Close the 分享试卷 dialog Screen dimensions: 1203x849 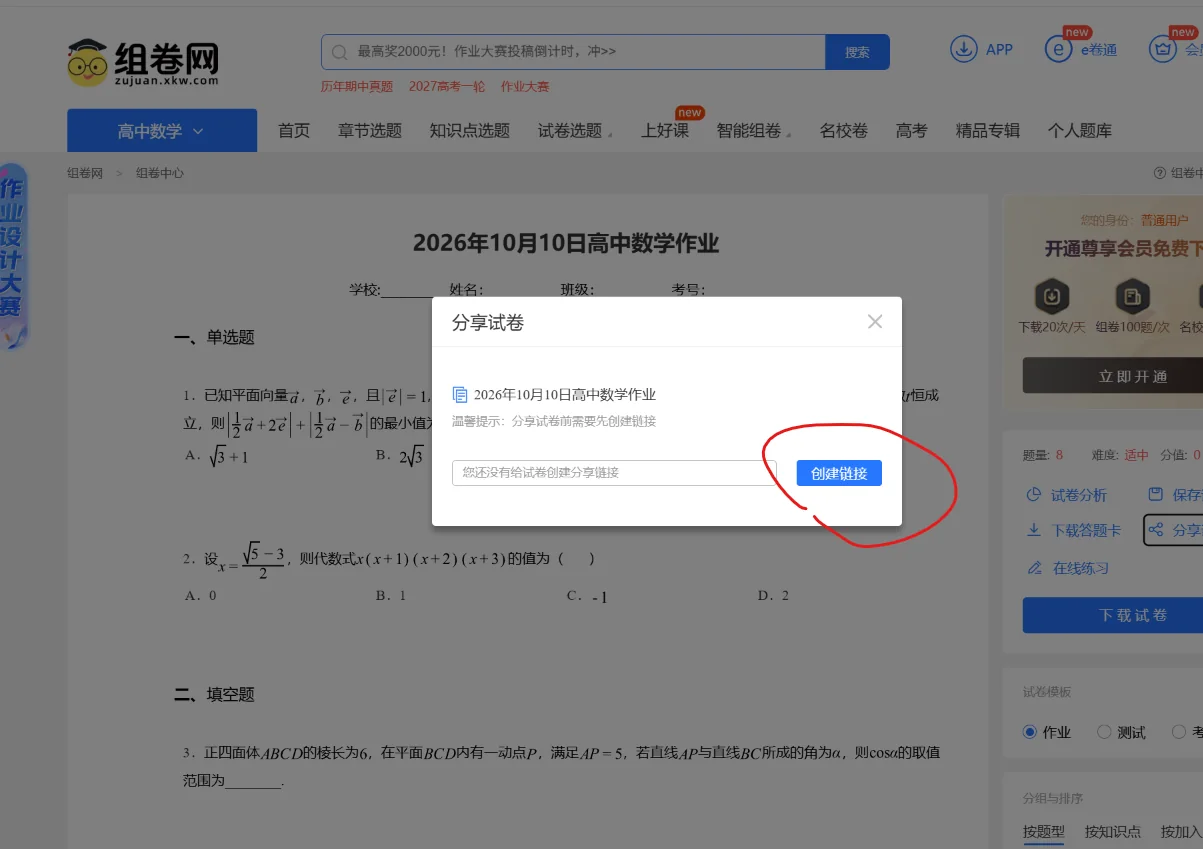(875, 321)
